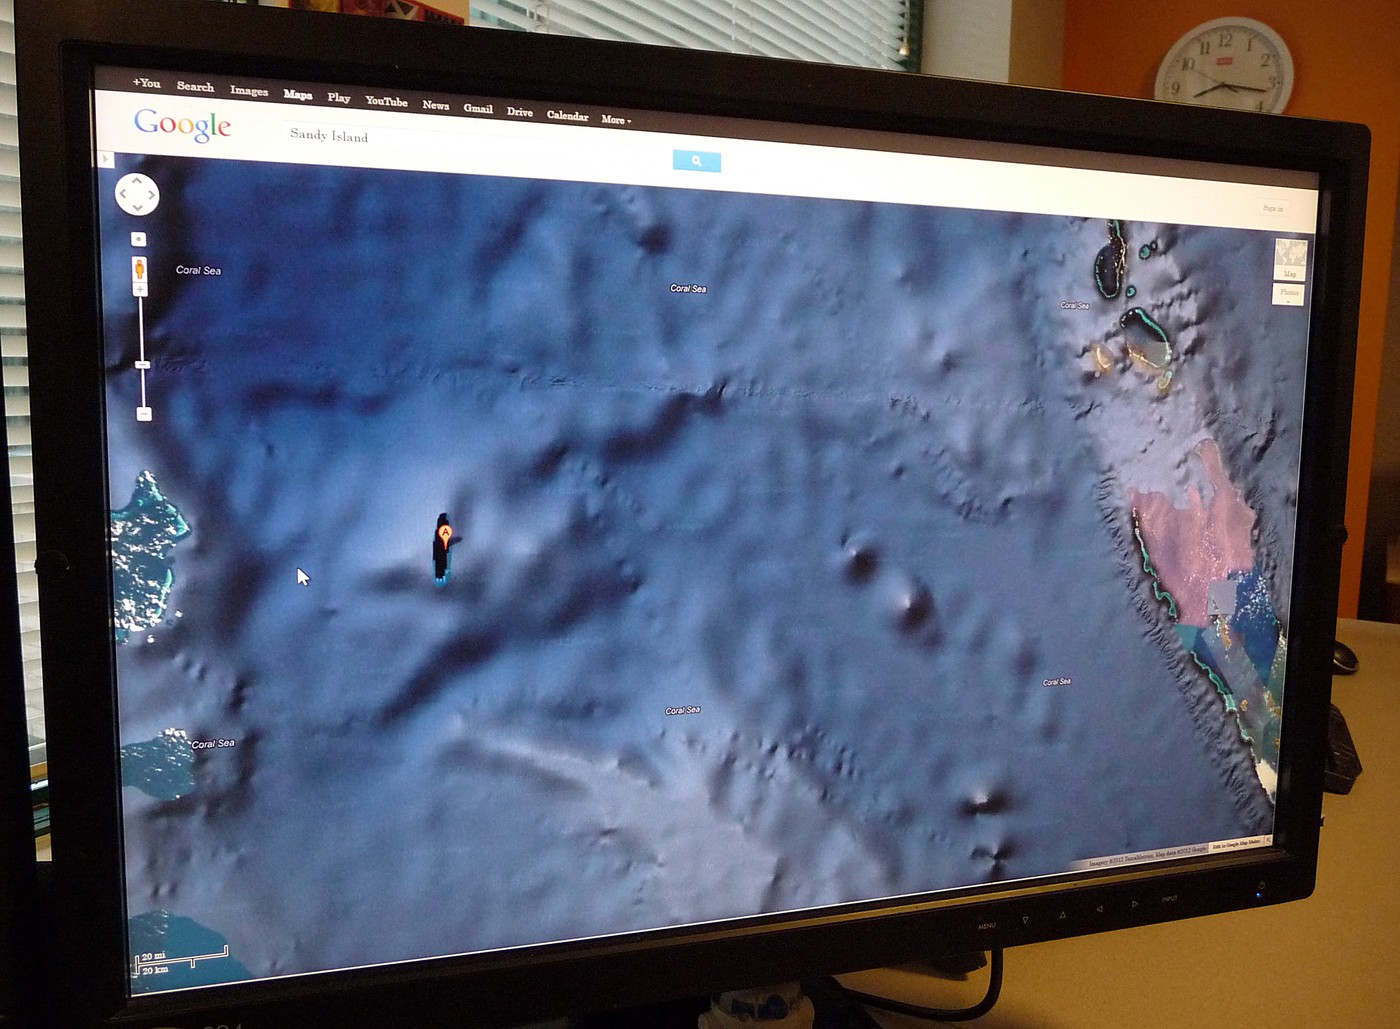Click the Google logo
Screen dimensions: 1400x1029
click(182, 125)
